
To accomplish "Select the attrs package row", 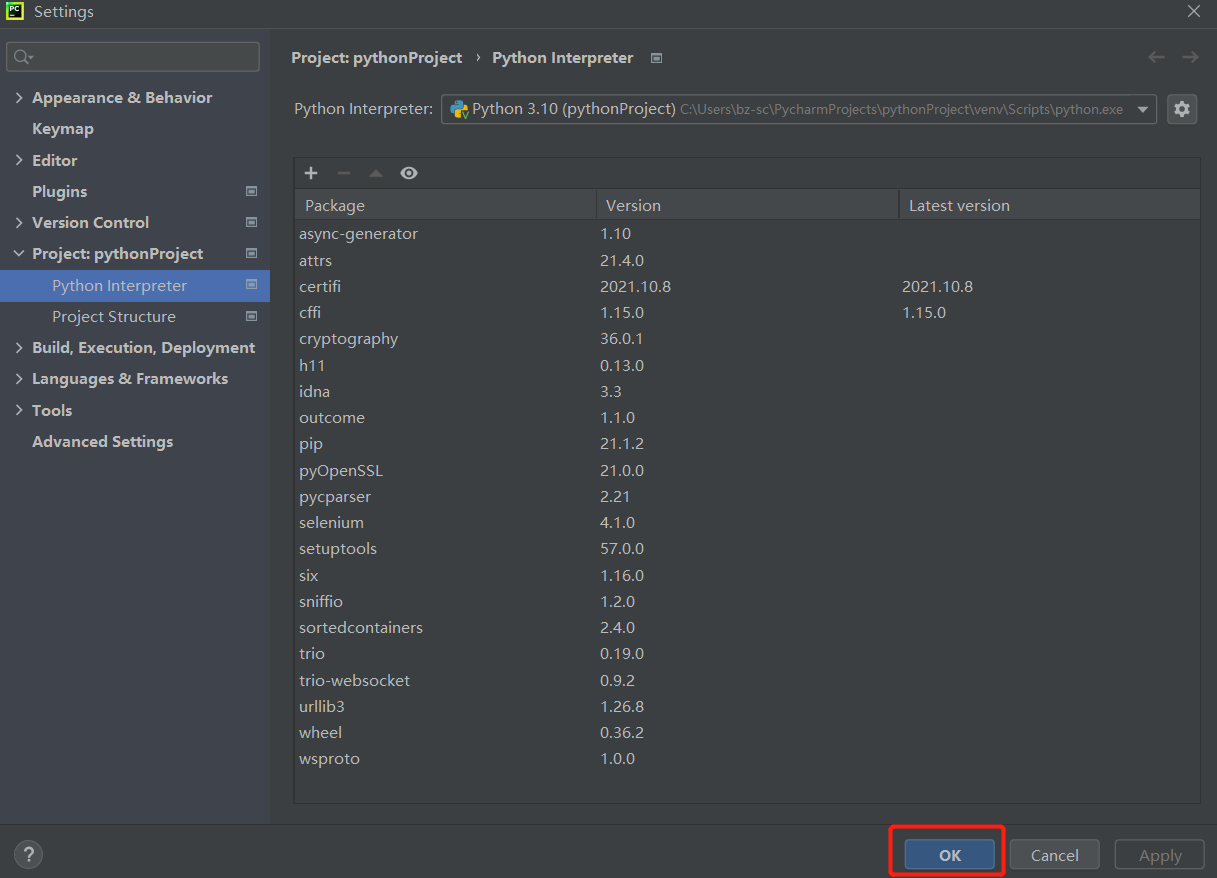I will point(747,260).
